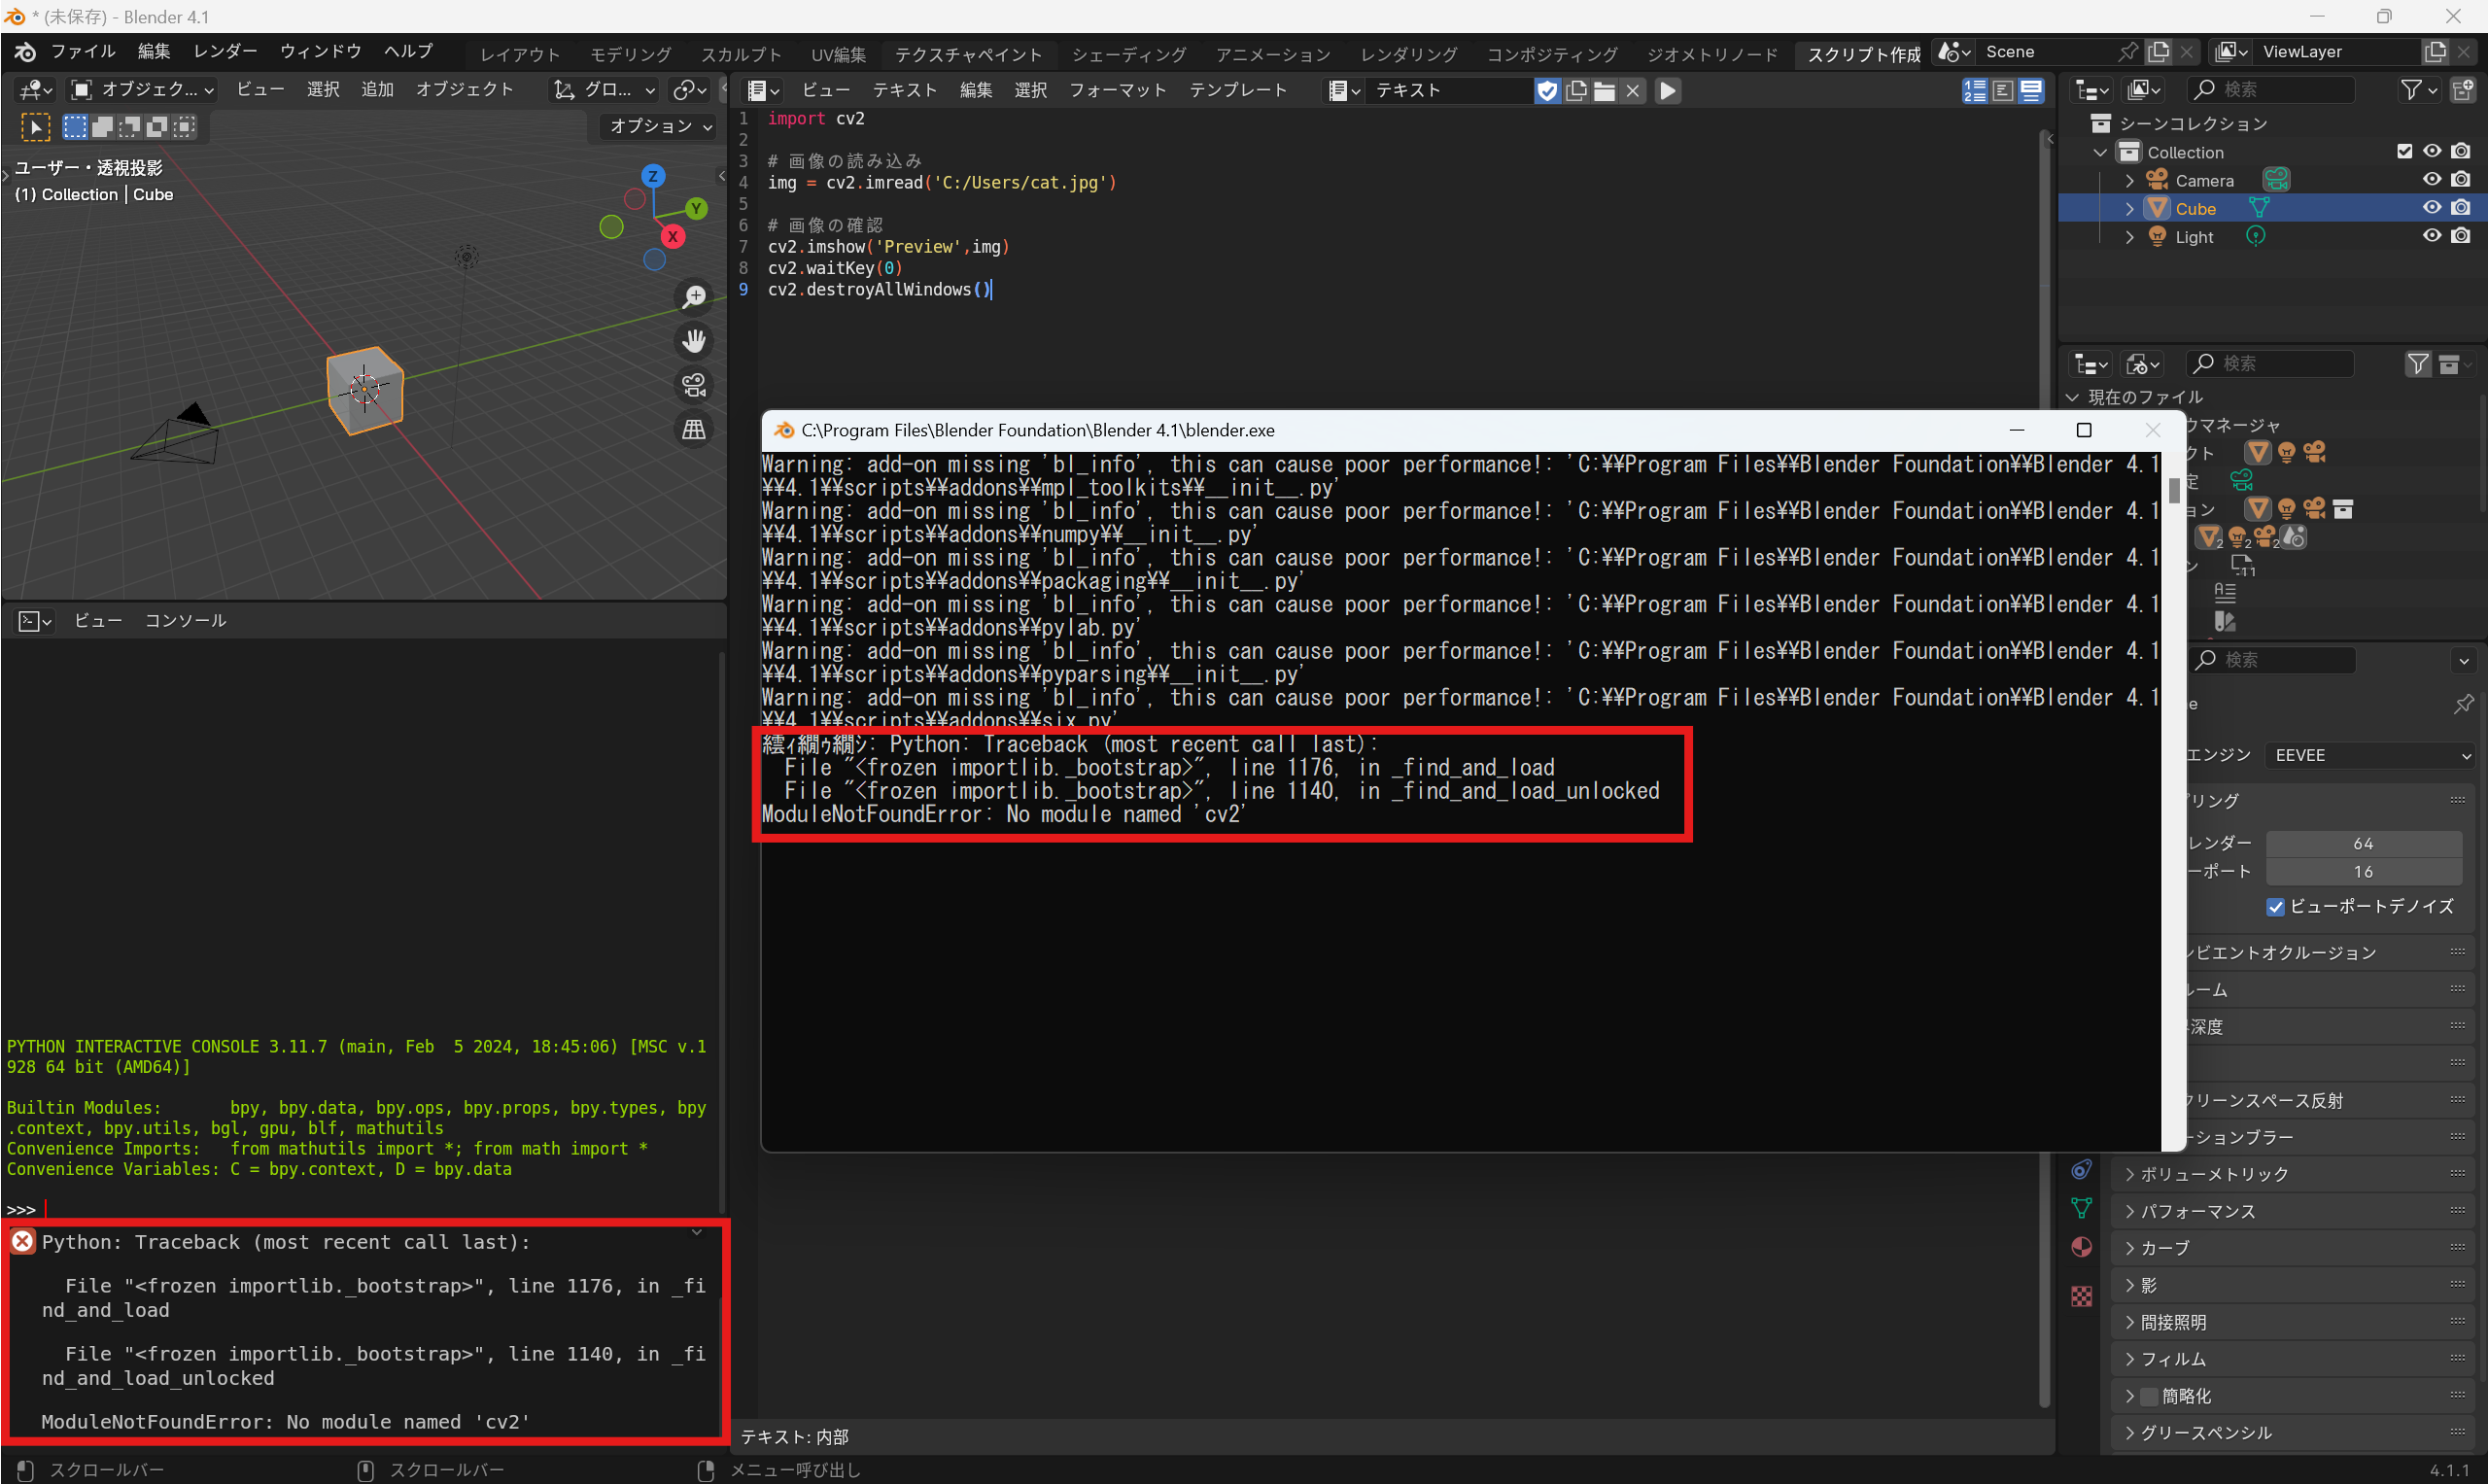Click the zoom magnifier icon in the viewport

click(x=694, y=297)
